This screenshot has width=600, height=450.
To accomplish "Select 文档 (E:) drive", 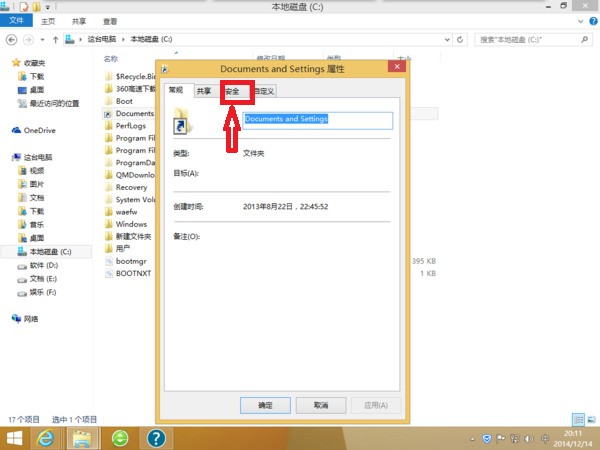I will (37, 279).
